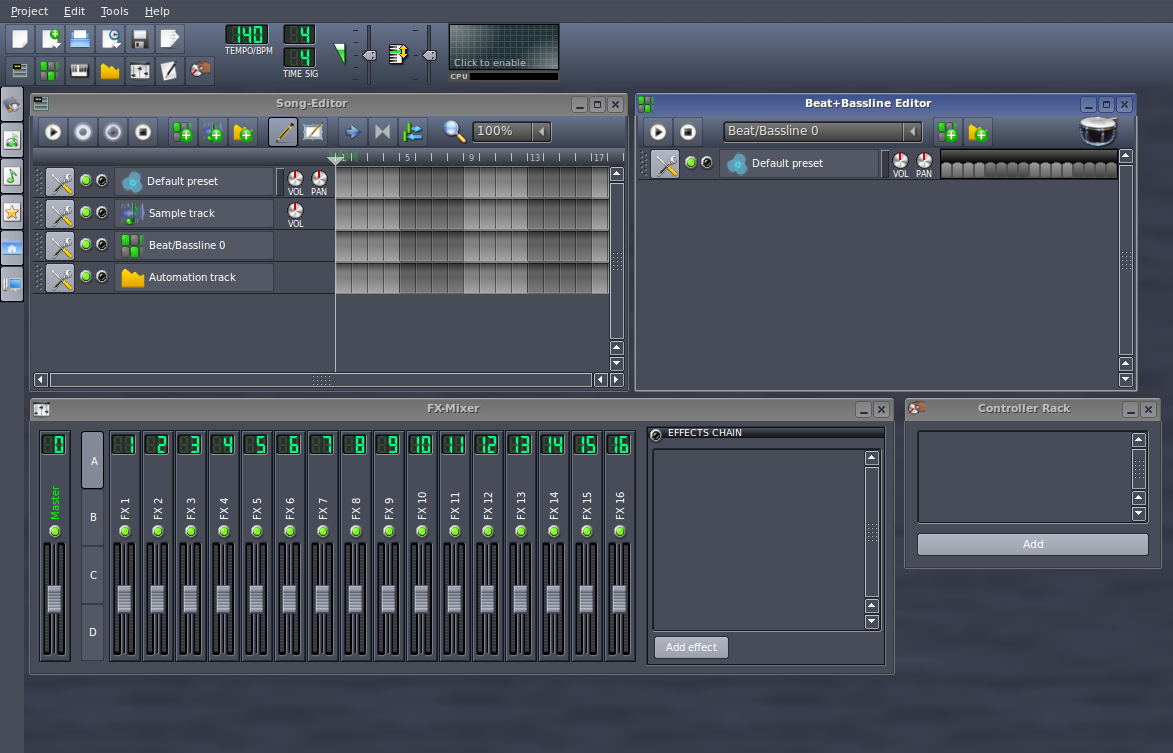Click the Add effect button in Effects Chain
The height and width of the screenshot is (753, 1173).
pos(690,647)
